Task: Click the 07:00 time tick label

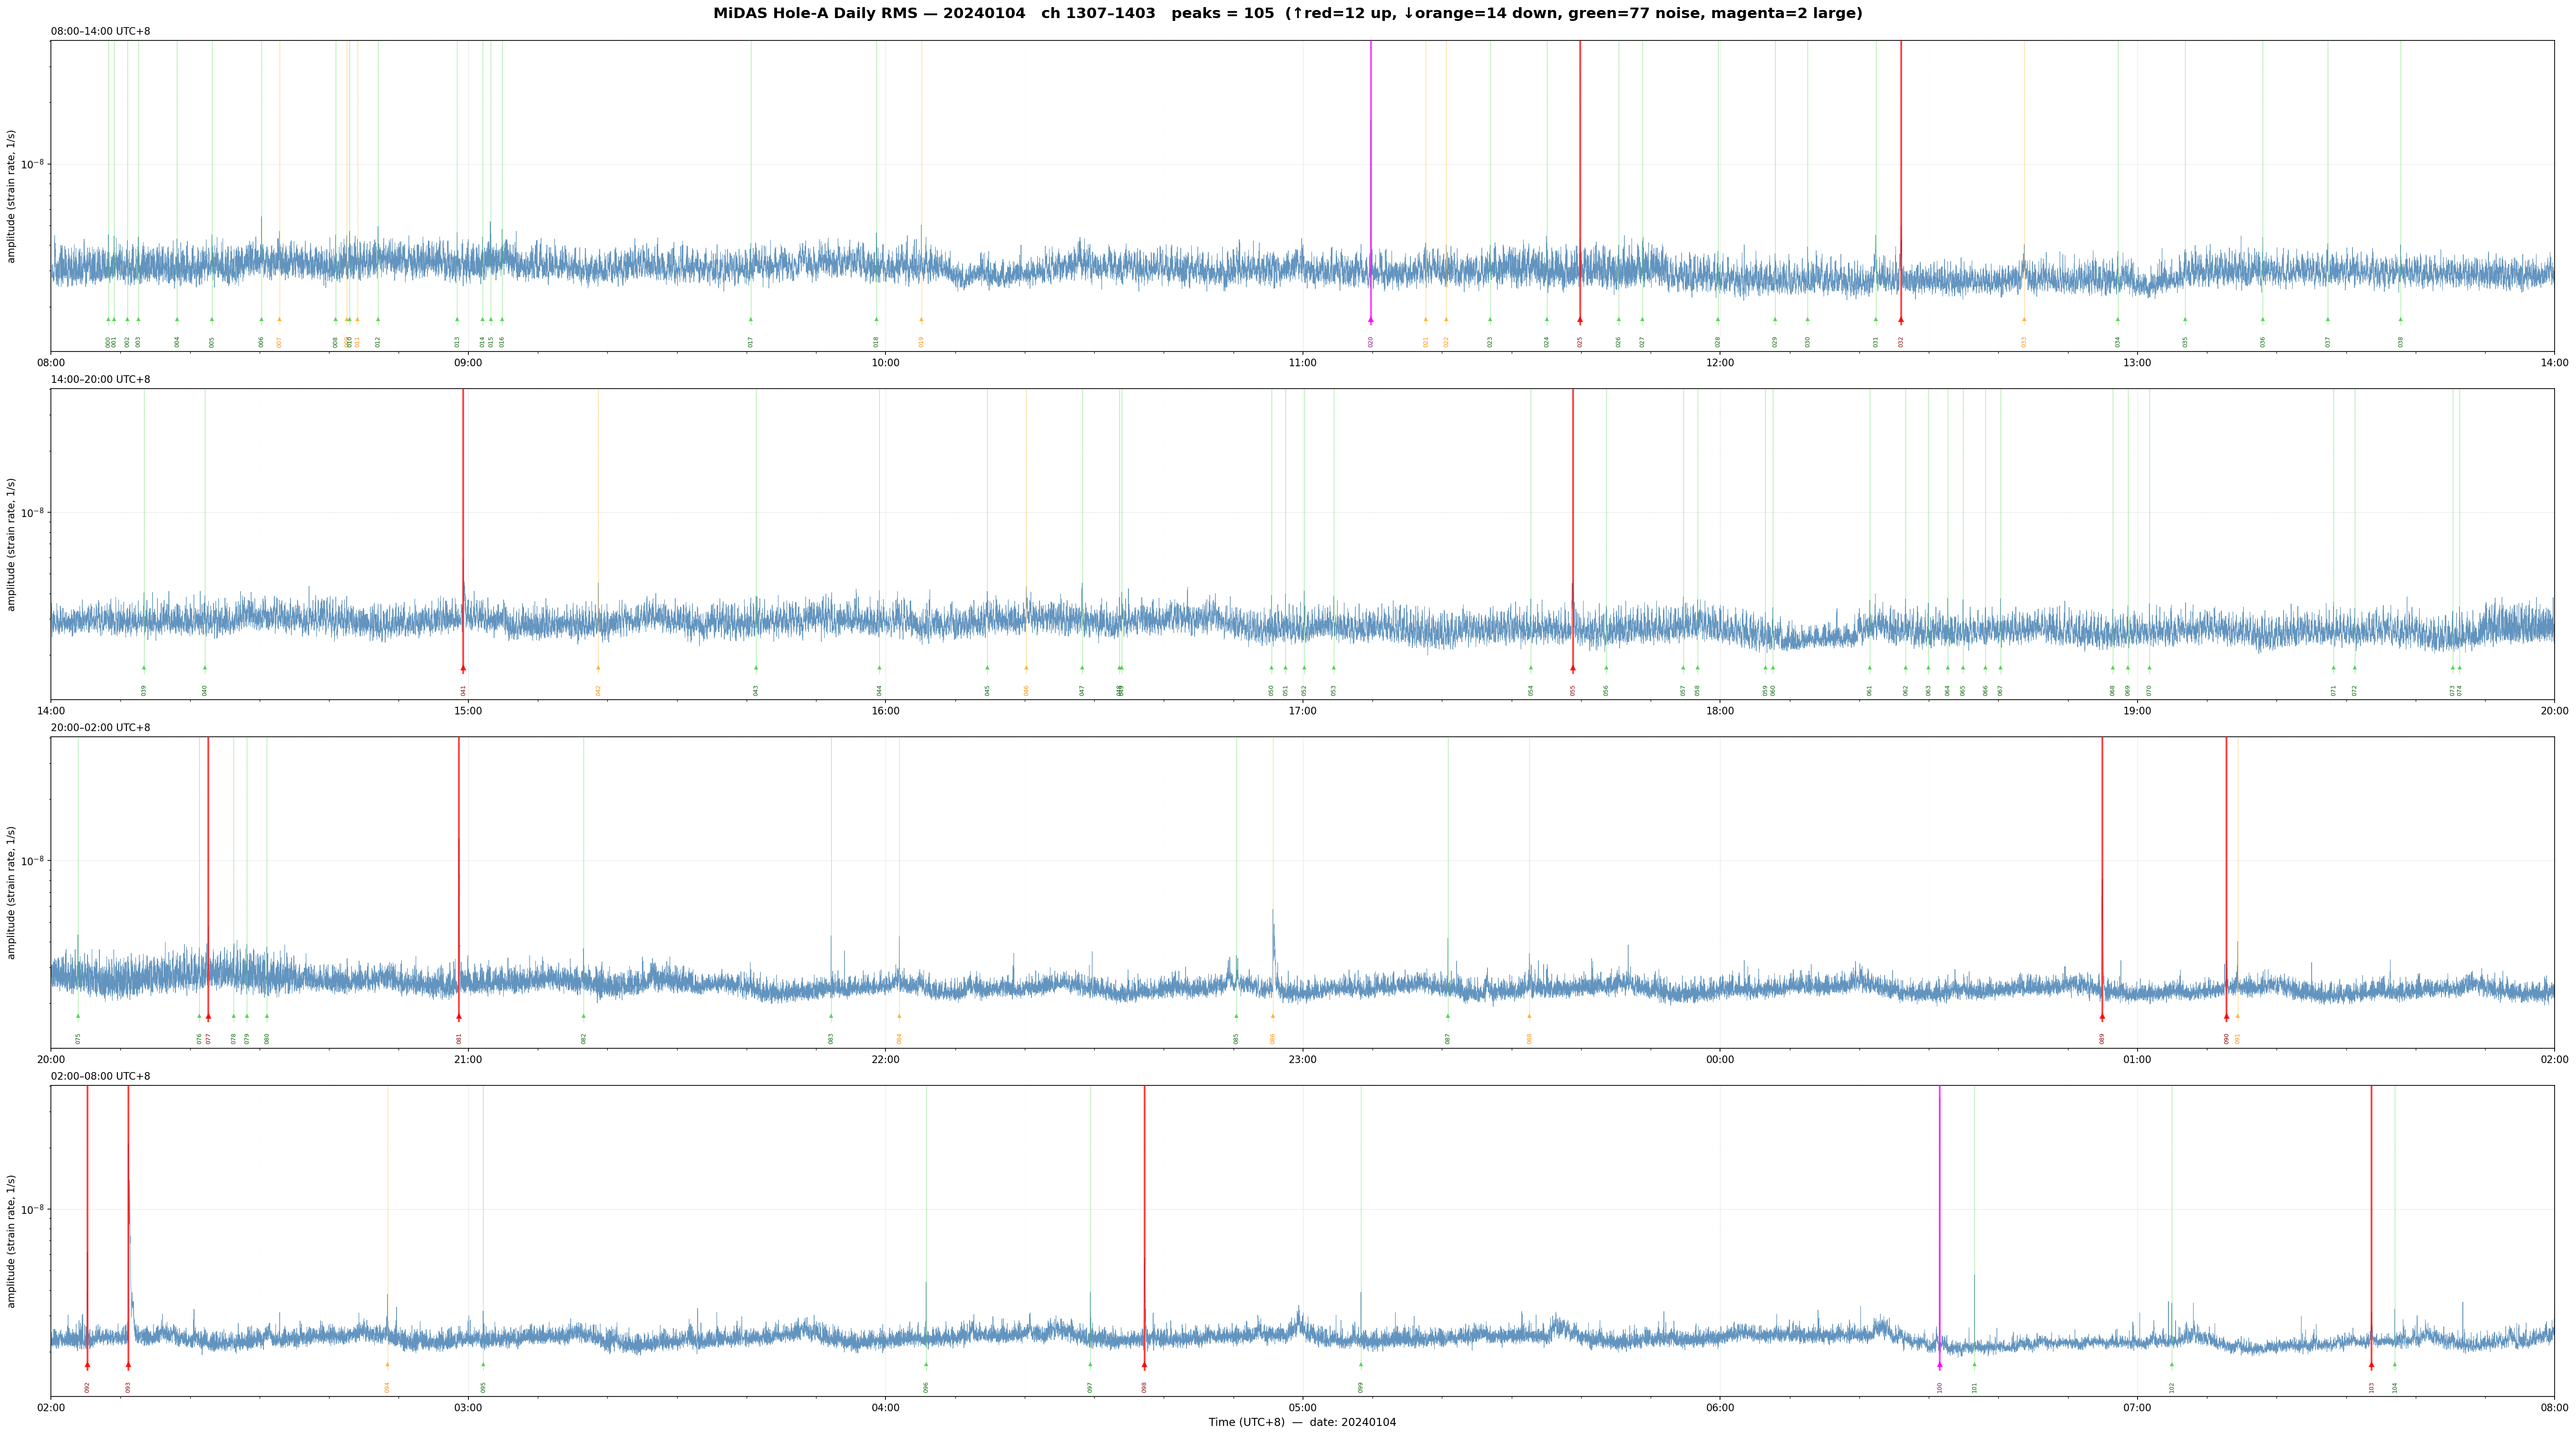Action: pyautogui.click(x=2137, y=1408)
